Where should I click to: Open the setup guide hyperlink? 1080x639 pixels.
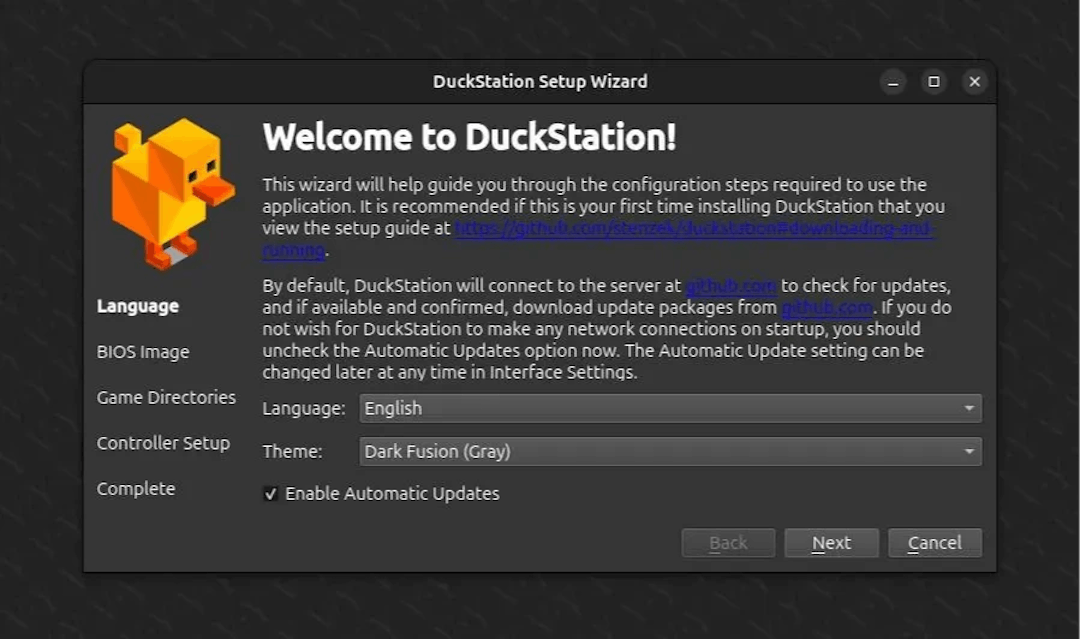(x=700, y=228)
